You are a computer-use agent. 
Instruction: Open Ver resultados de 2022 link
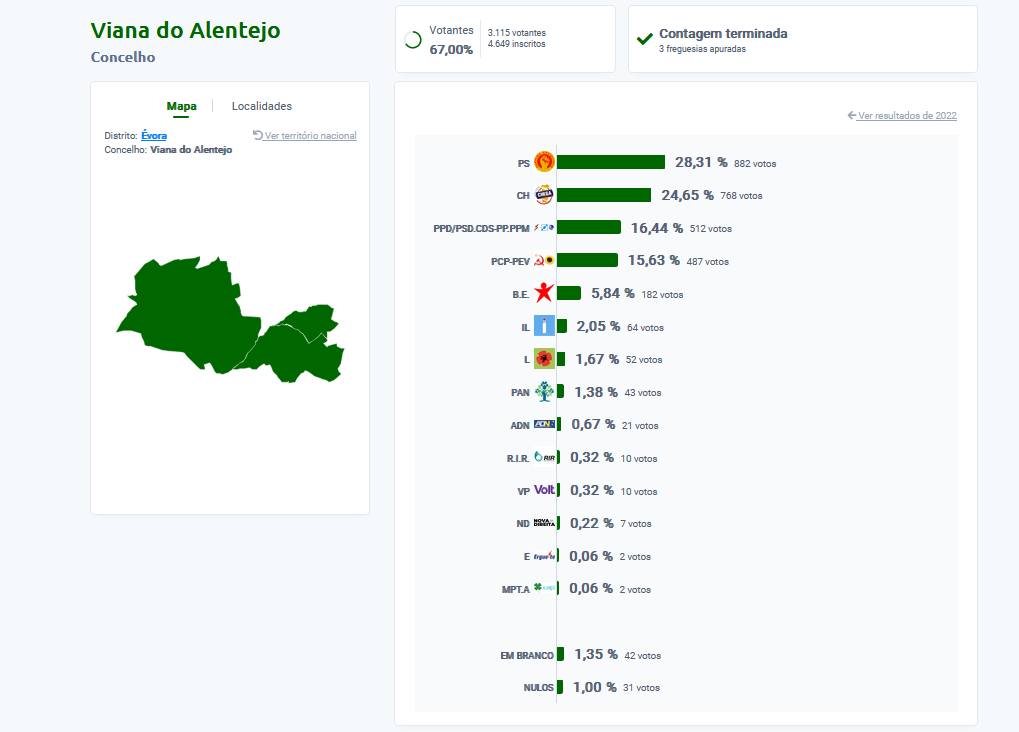906,116
